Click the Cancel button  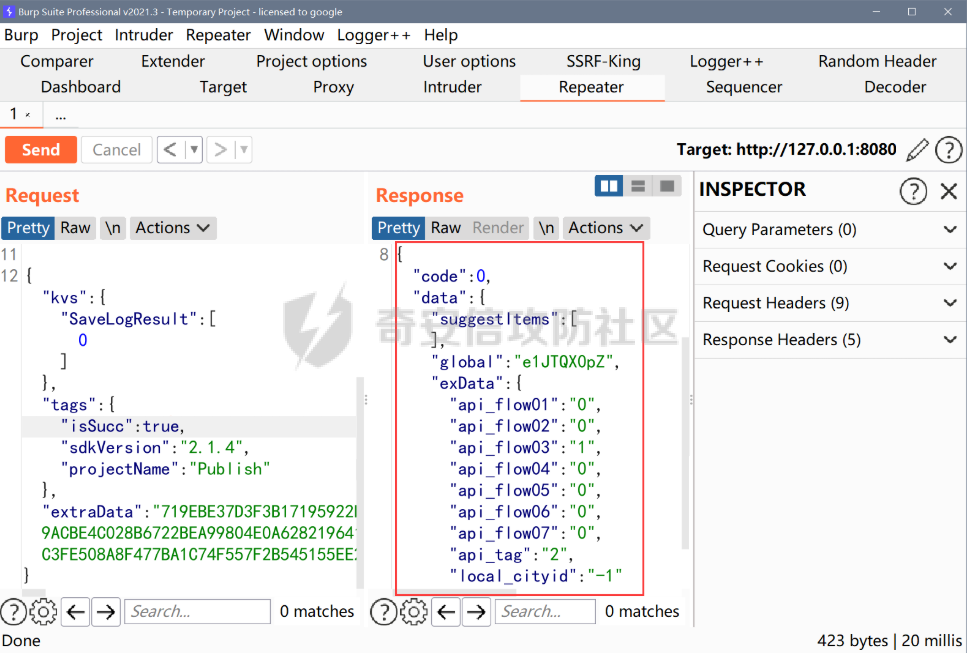(x=117, y=150)
